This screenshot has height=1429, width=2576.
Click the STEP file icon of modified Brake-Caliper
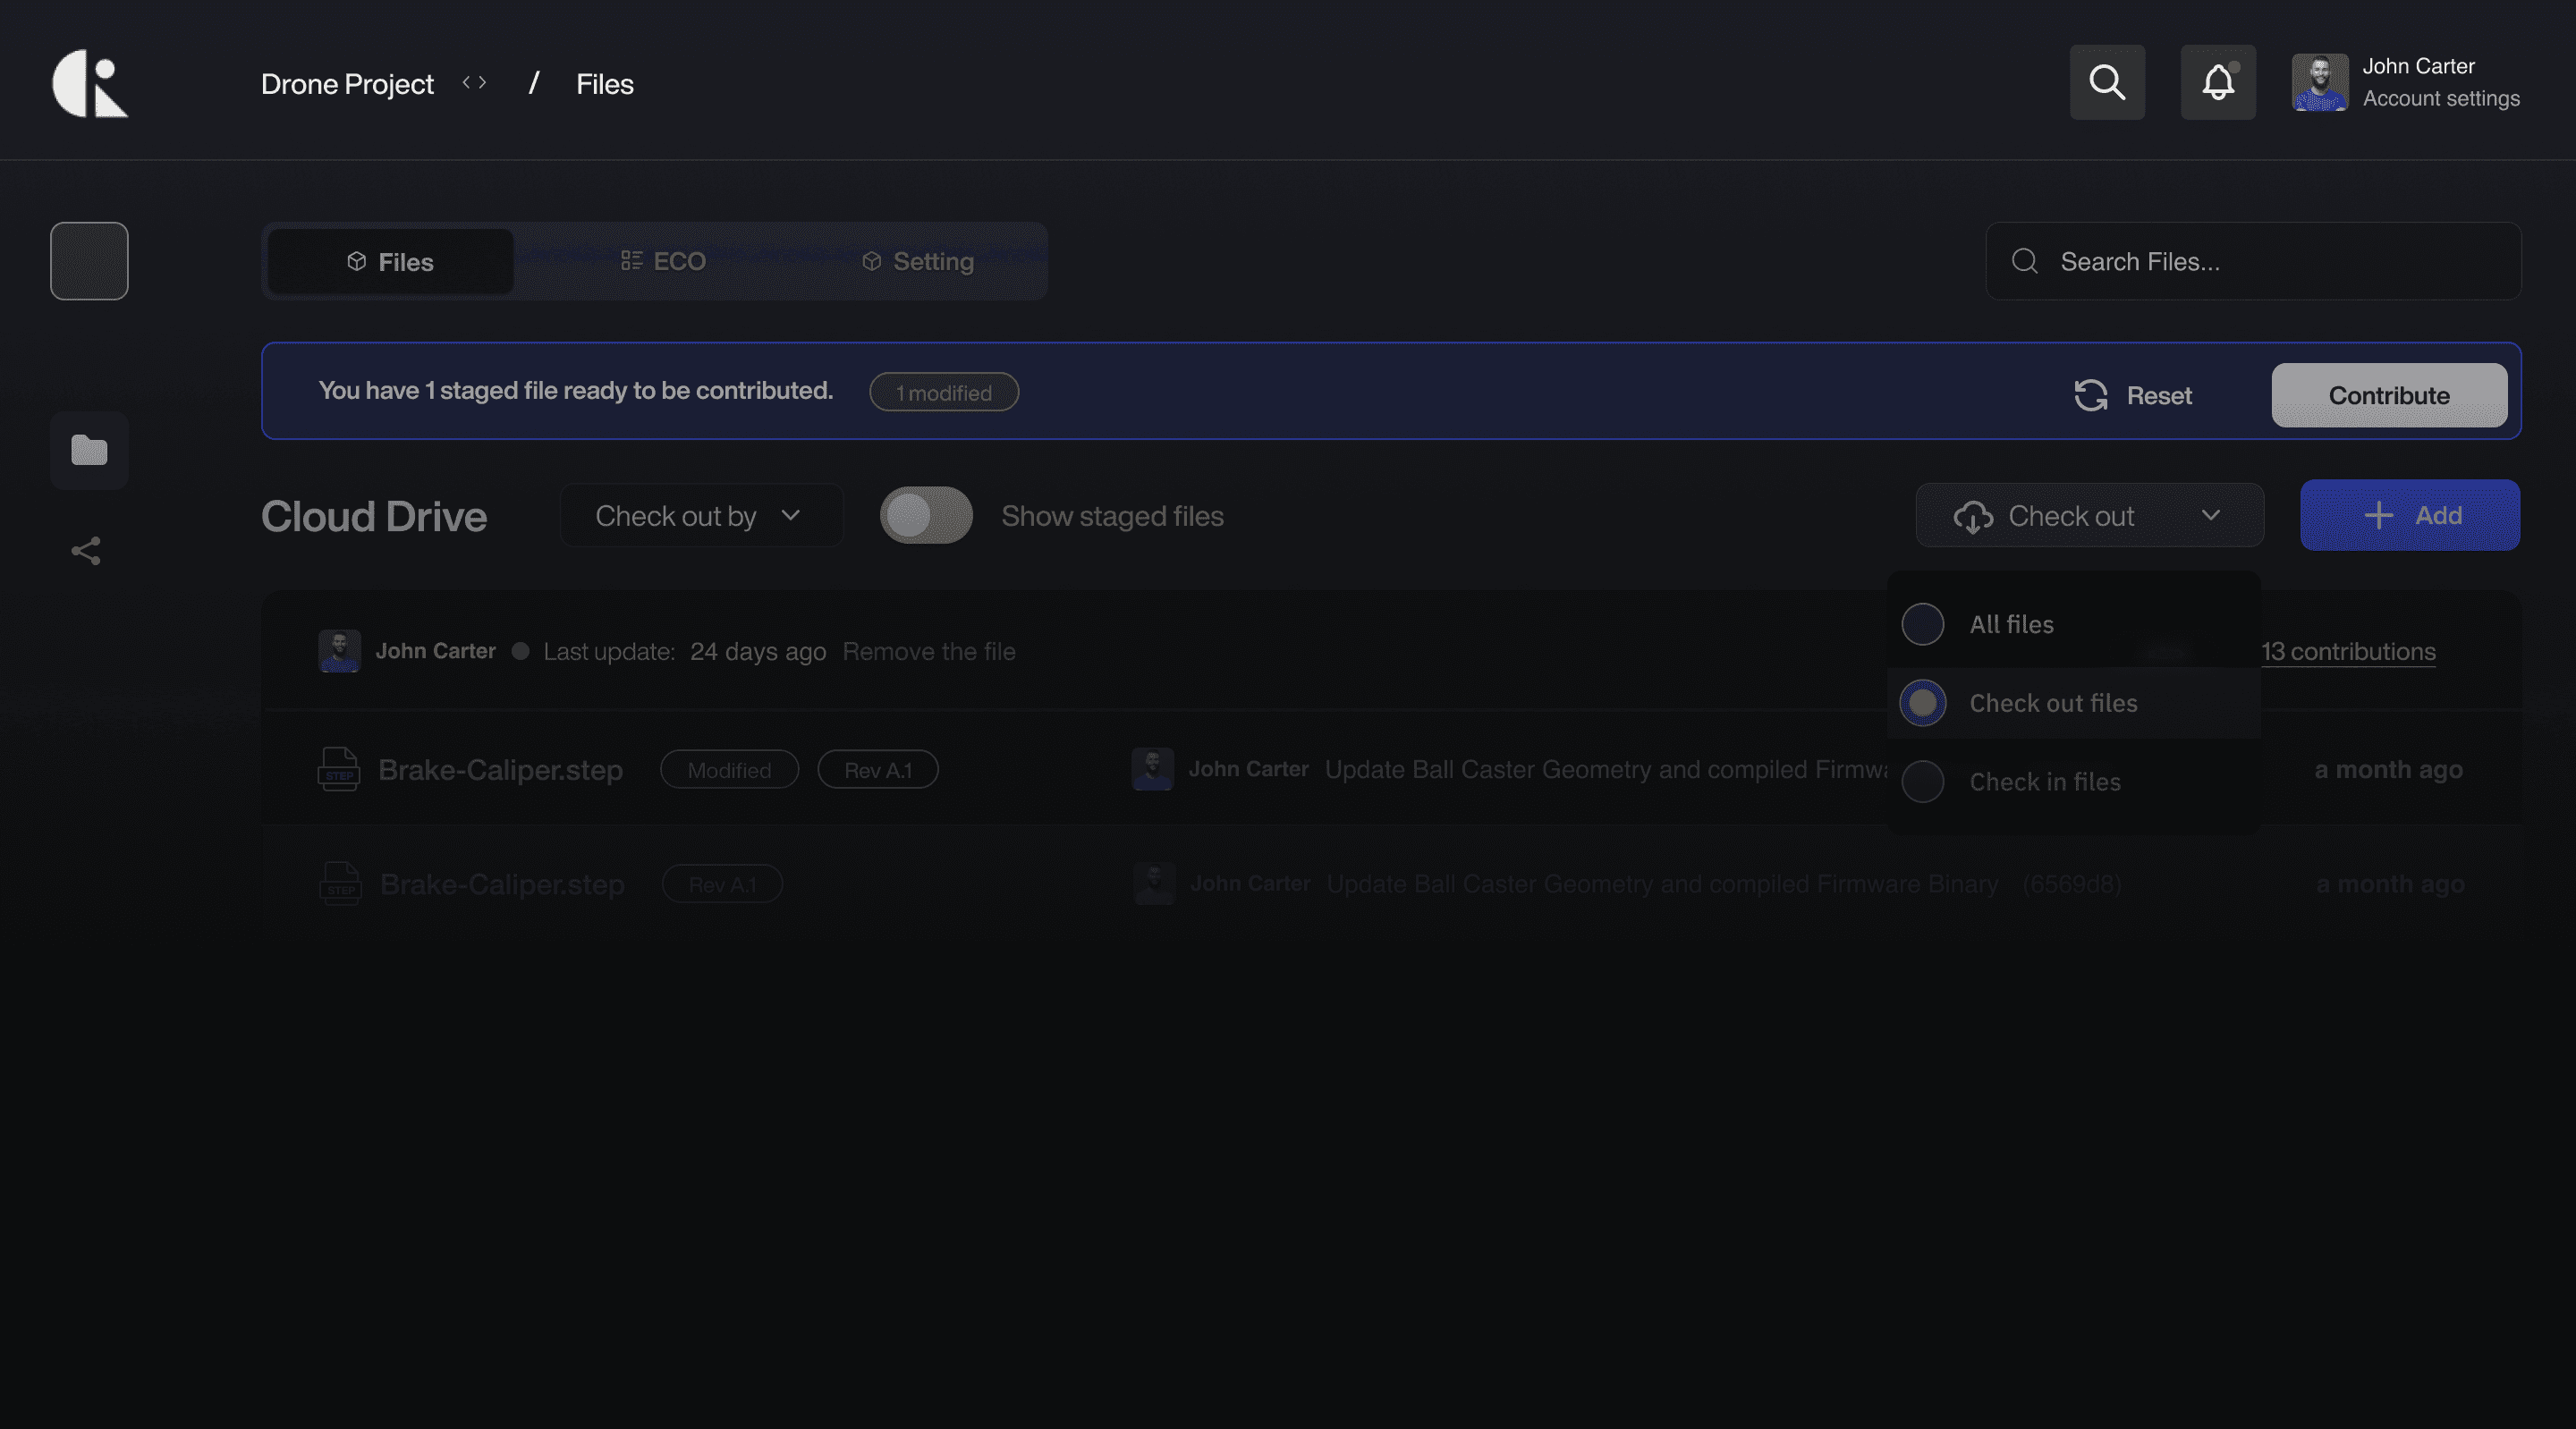tap(338, 769)
